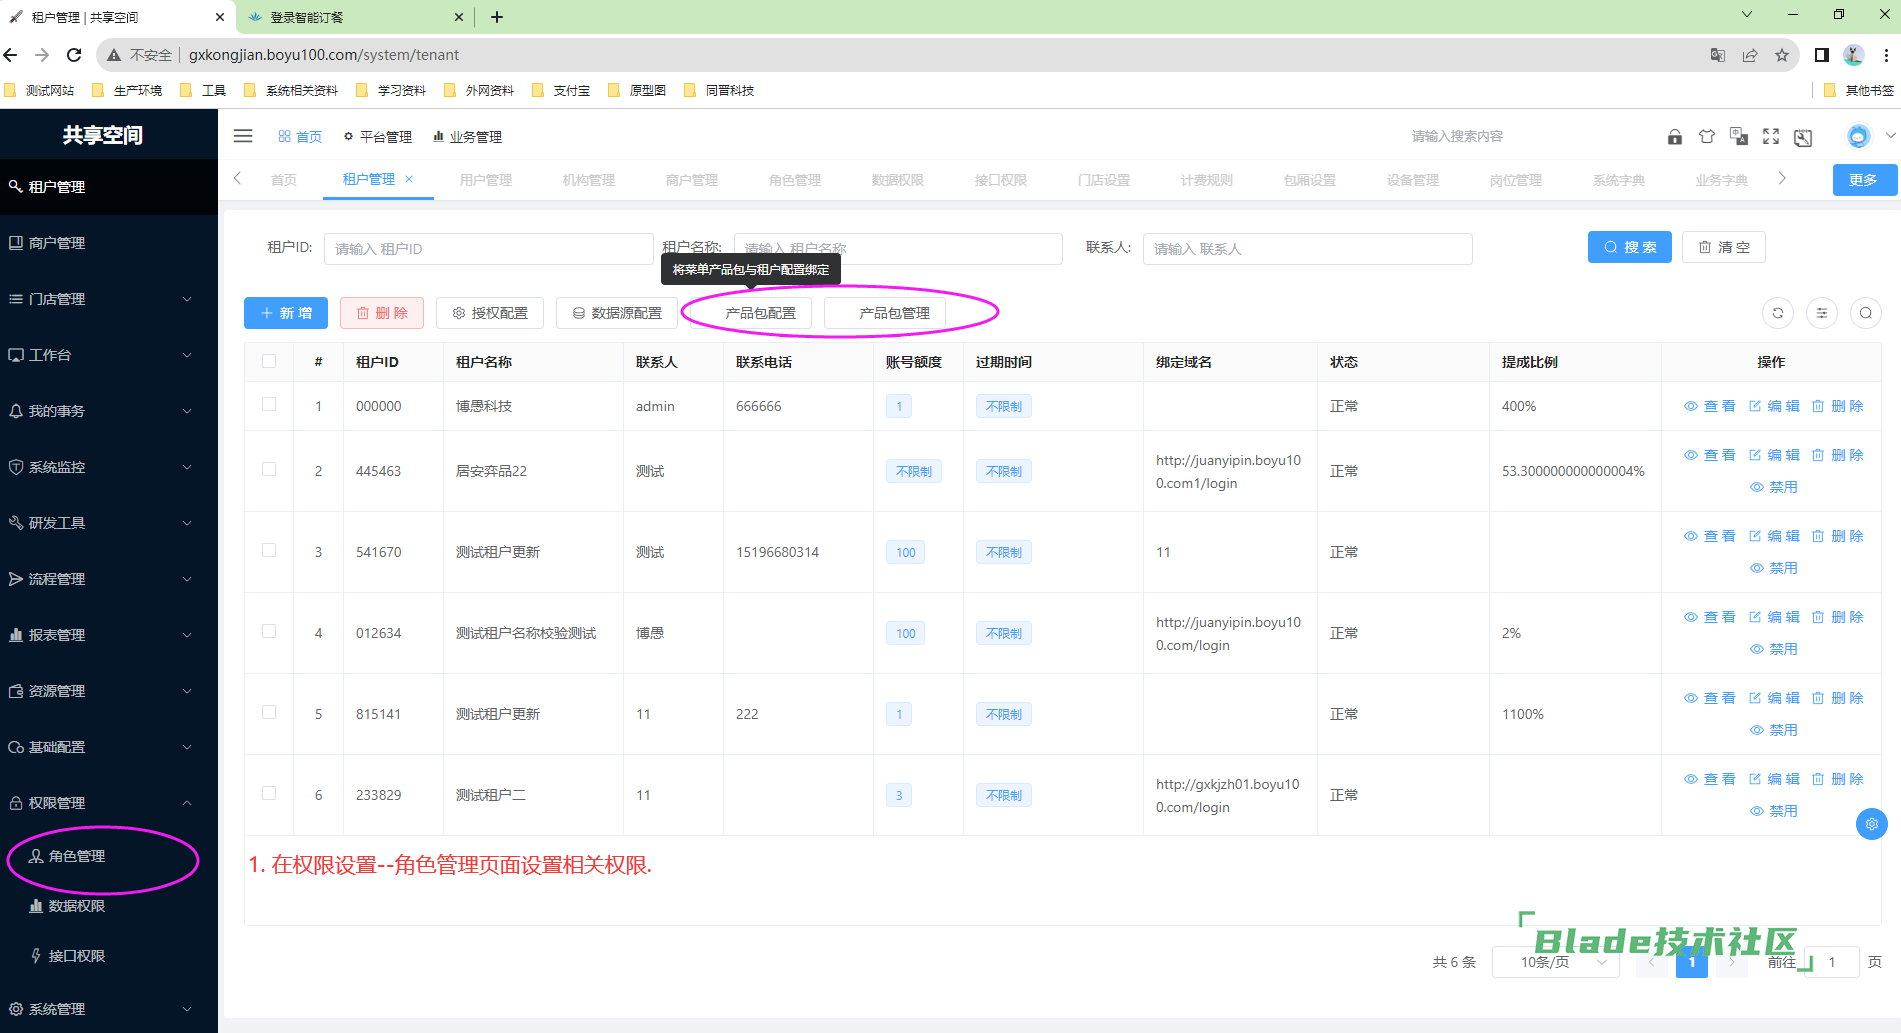
Task: Expand 我的事务 sidebar menu
Action: tap(109, 411)
